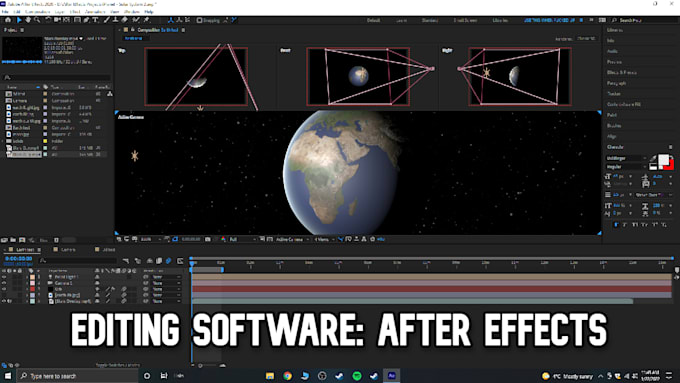This screenshot has width=680, height=383.
Task: Click the white fill color swatch
Action: (663, 160)
